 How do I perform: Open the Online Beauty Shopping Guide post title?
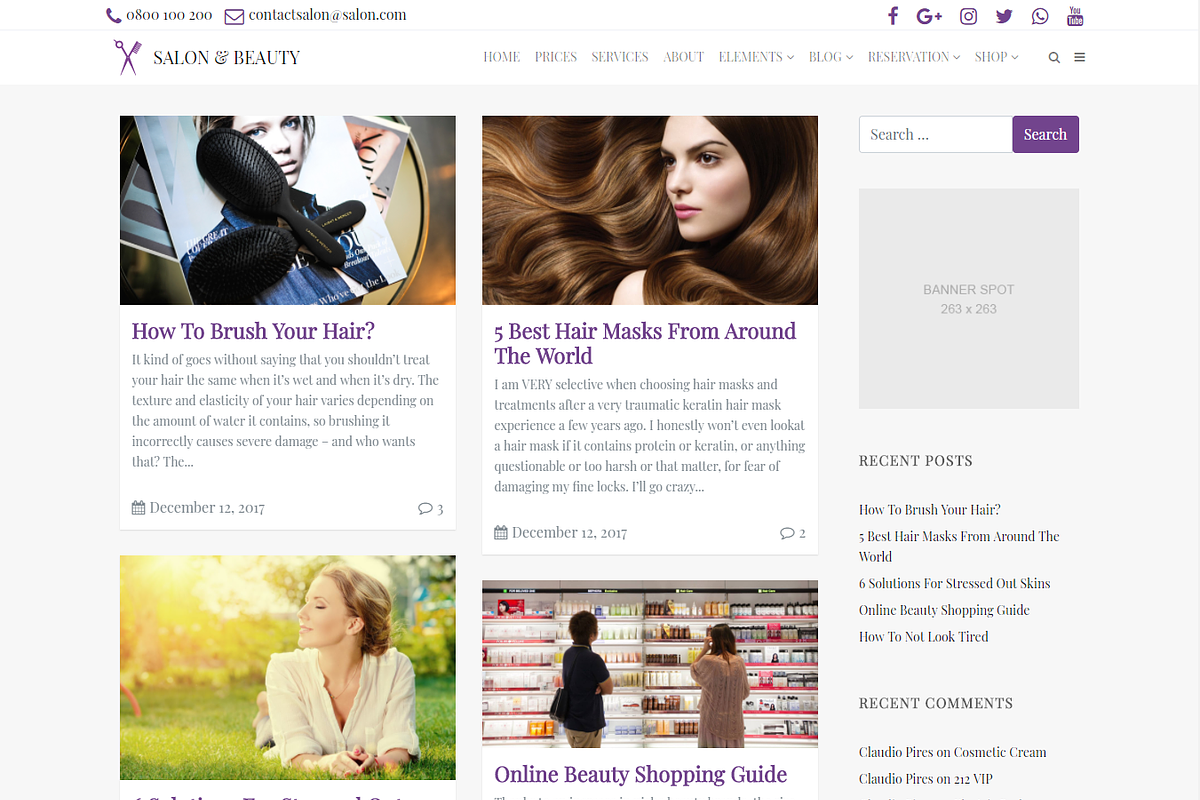pyautogui.click(x=640, y=774)
